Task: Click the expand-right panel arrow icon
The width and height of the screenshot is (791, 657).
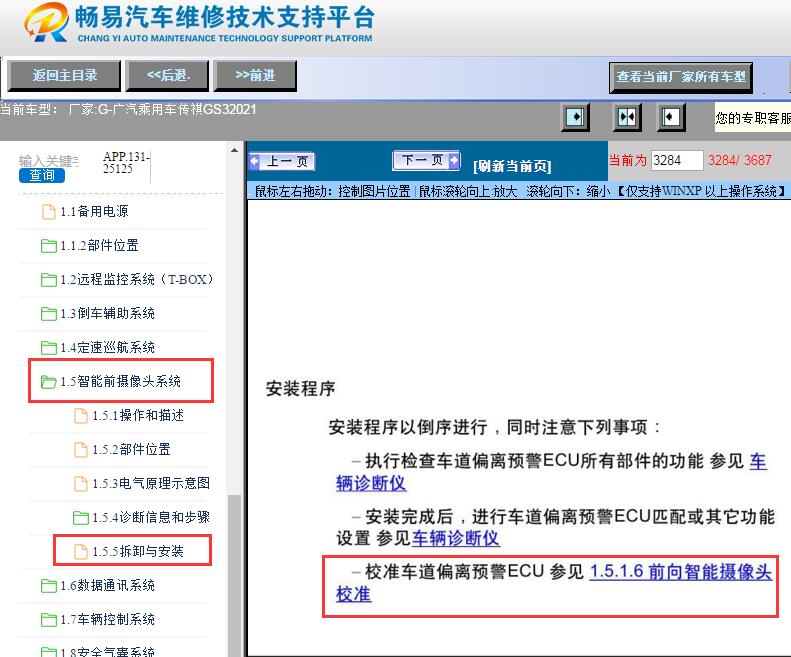Action: (575, 118)
